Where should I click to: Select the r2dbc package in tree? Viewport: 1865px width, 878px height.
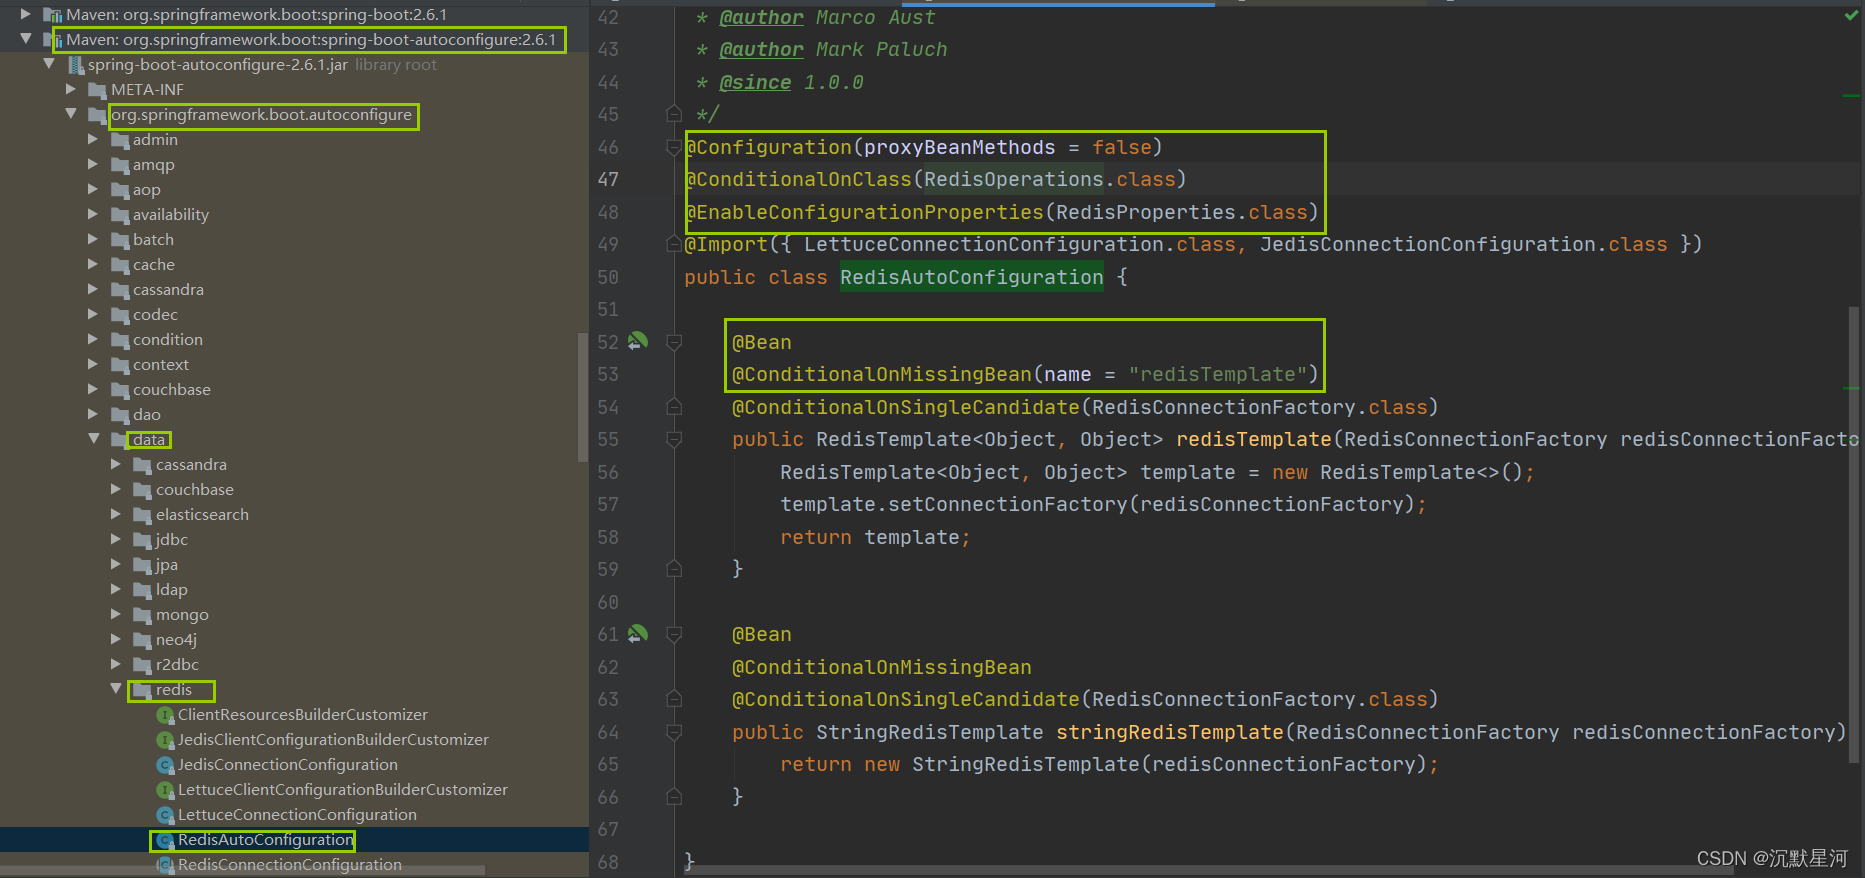177,665
